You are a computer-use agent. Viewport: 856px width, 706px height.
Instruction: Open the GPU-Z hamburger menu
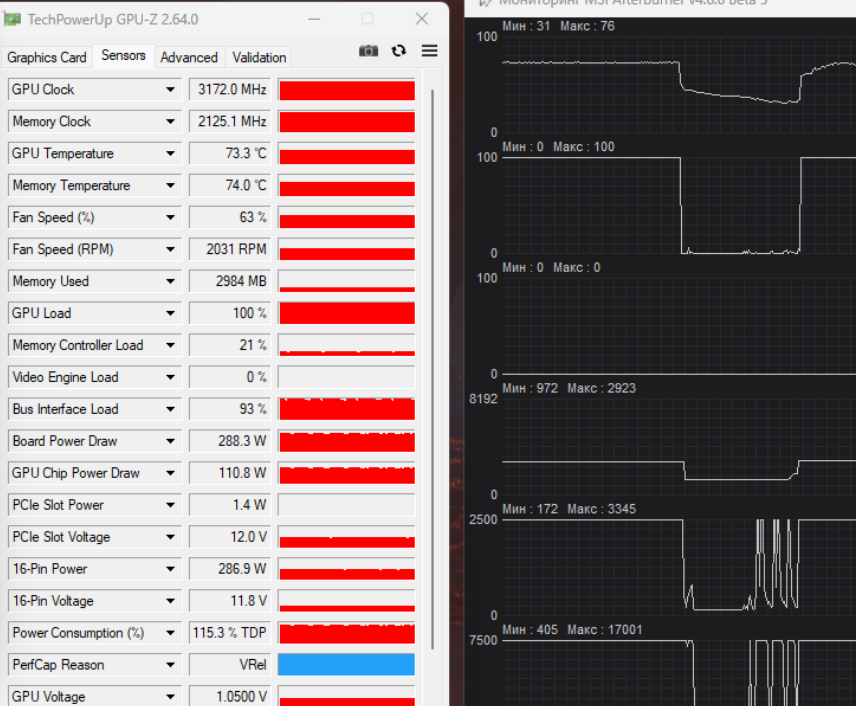(x=430, y=51)
